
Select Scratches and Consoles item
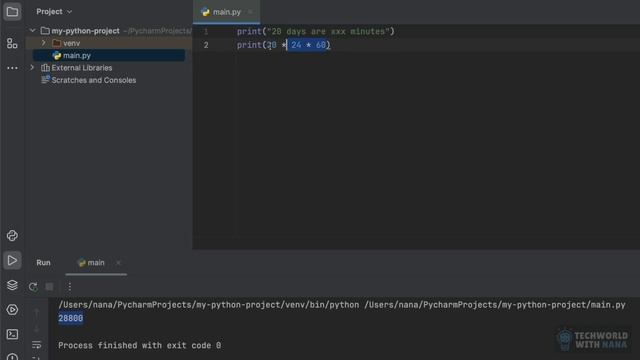click(x=93, y=80)
